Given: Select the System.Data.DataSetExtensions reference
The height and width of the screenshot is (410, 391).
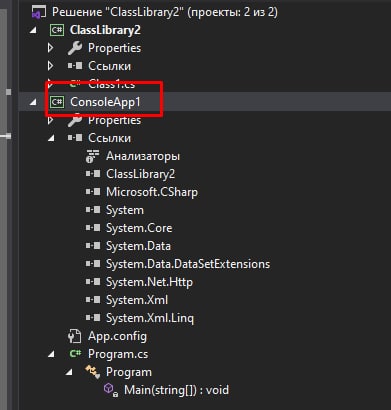Looking at the screenshot, I should (x=188, y=264).
